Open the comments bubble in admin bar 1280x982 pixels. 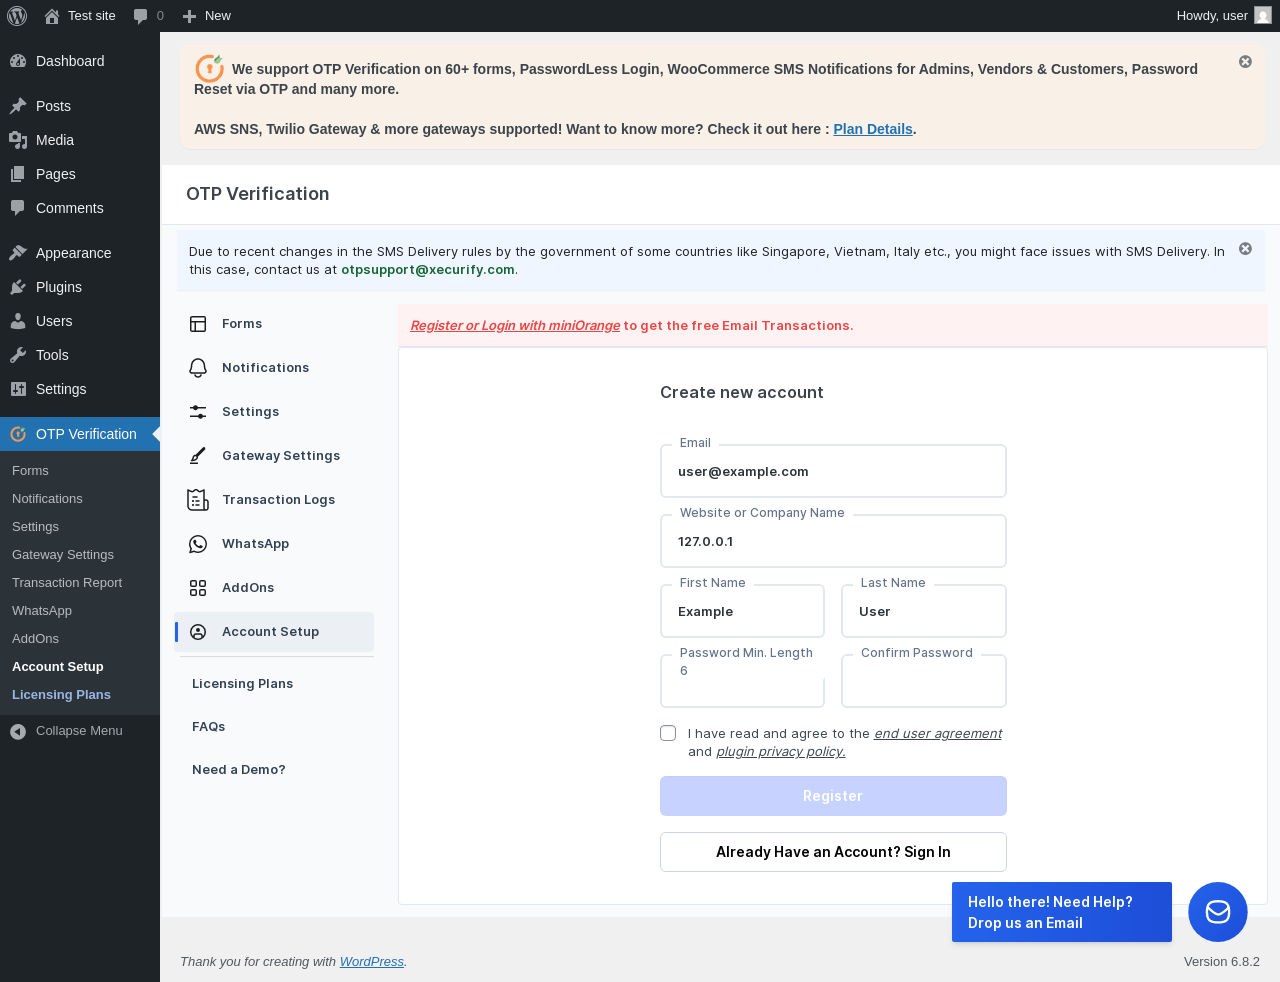pyautogui.click(x=148, y=16)
